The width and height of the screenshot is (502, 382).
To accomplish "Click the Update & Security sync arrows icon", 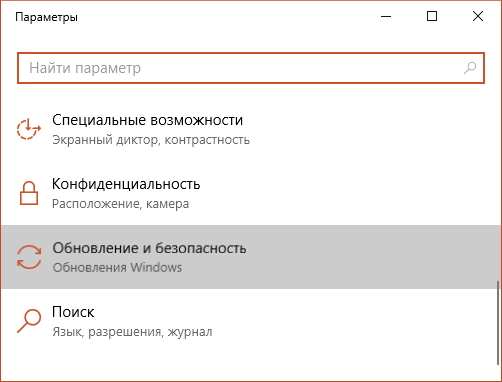I will pos(29,257).
